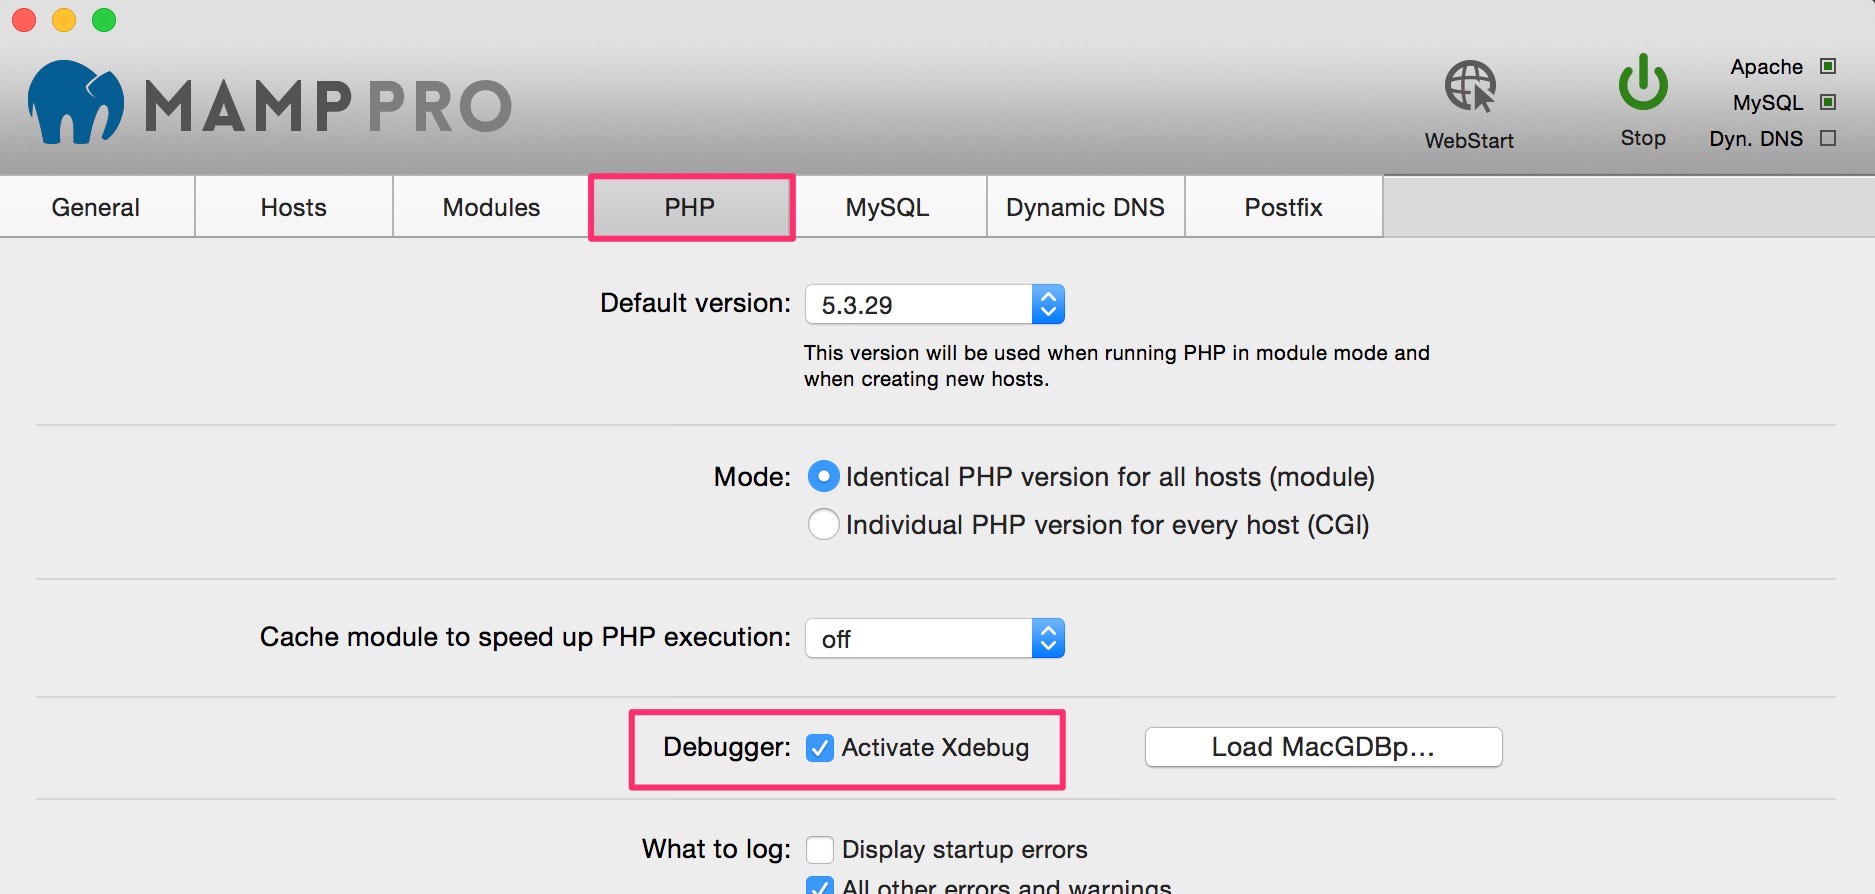Close the MAMP PRO window
The image size is (1875, 894).
click(24, 20)
